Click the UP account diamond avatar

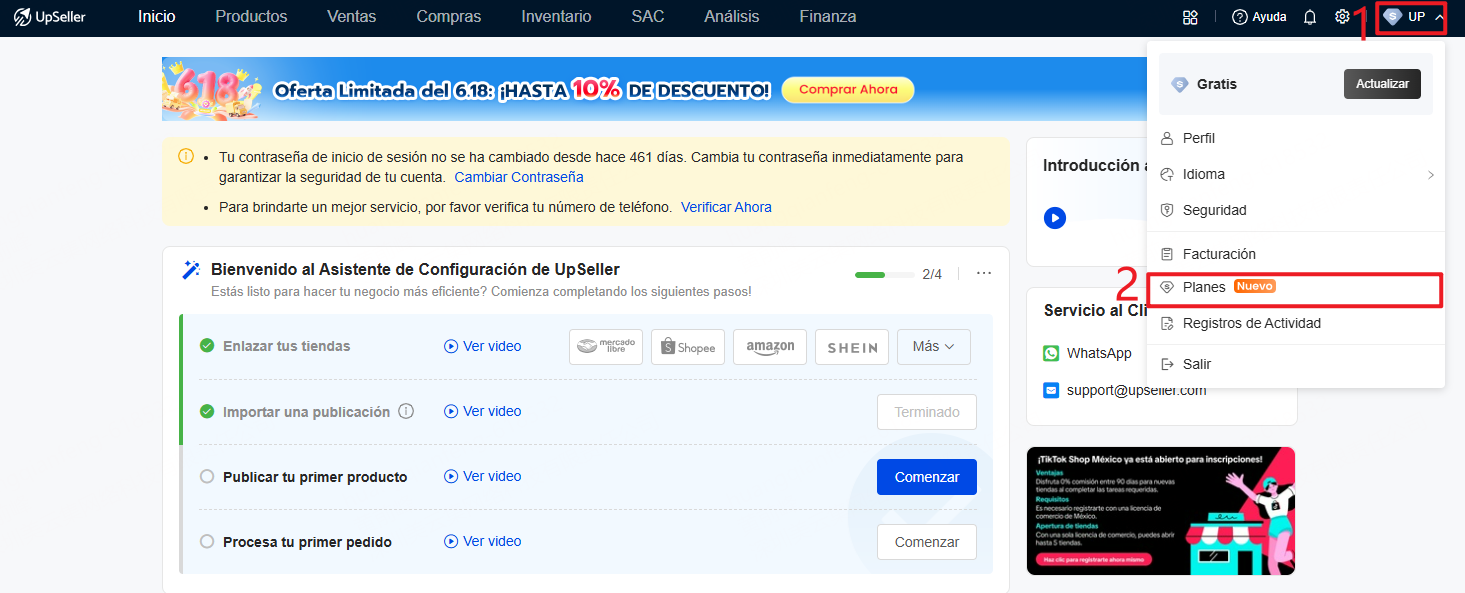click(1392, 17)
